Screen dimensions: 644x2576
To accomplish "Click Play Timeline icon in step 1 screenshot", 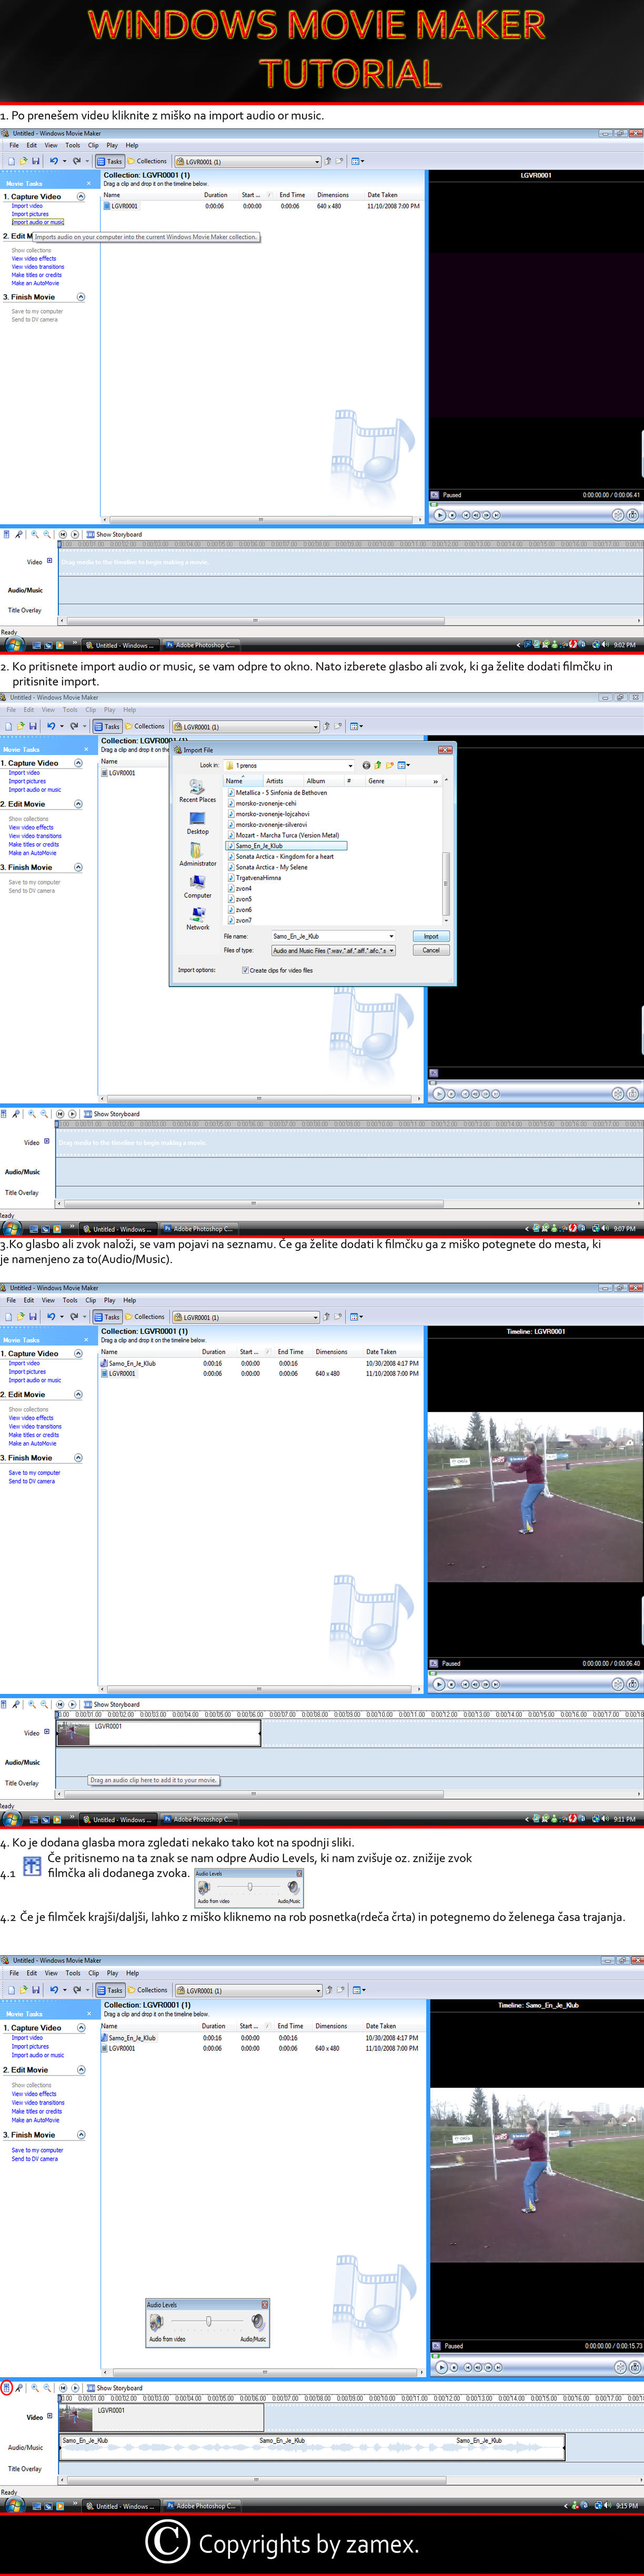I will [75, 534].
